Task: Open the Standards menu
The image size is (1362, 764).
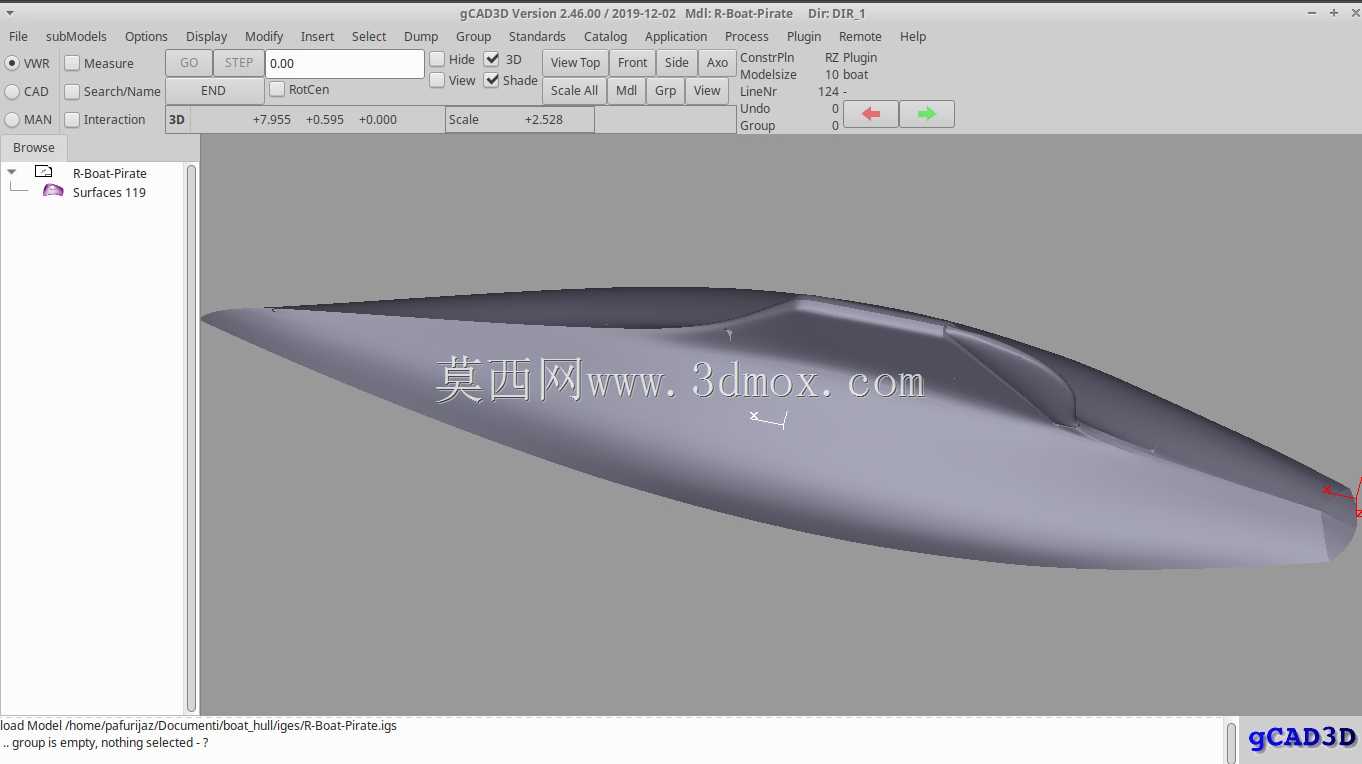Action: click(x=537, y=36)
